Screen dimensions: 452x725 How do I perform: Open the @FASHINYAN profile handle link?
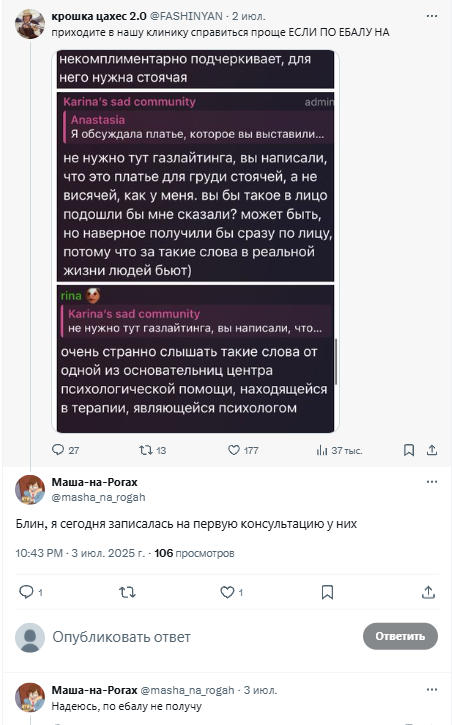point(187,16)
